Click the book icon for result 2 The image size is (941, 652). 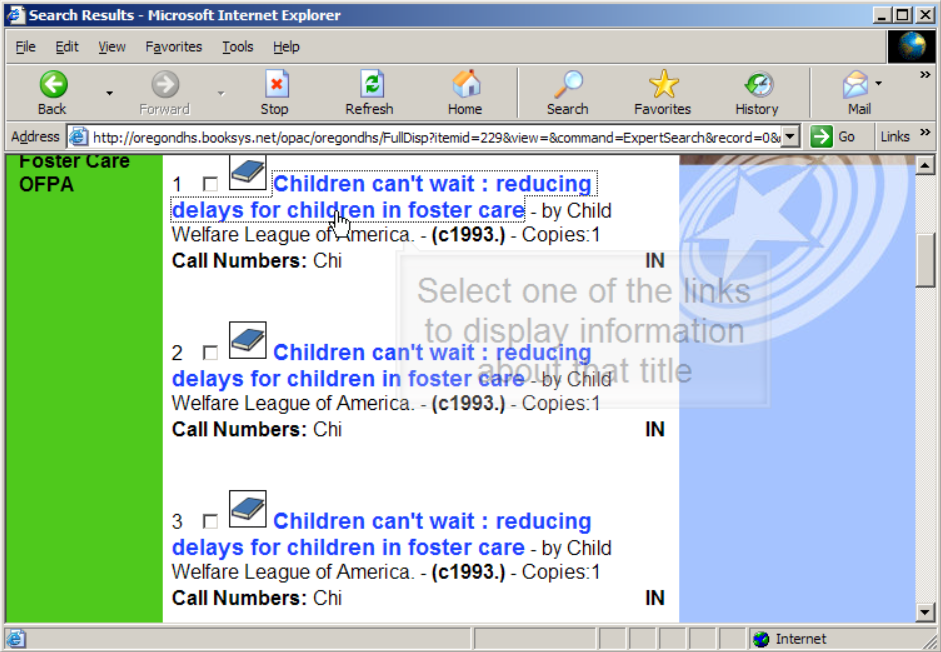tap(247, 340)
